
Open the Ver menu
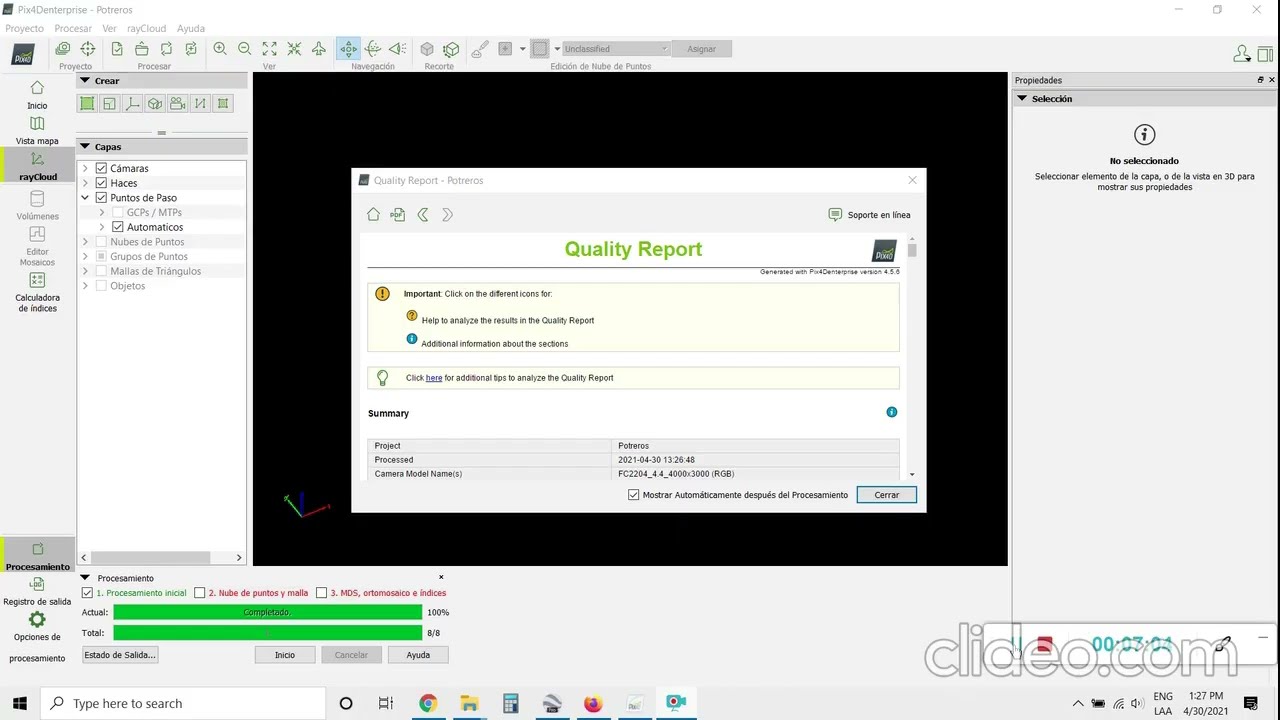pyautogui.click(x=109, y=29)
